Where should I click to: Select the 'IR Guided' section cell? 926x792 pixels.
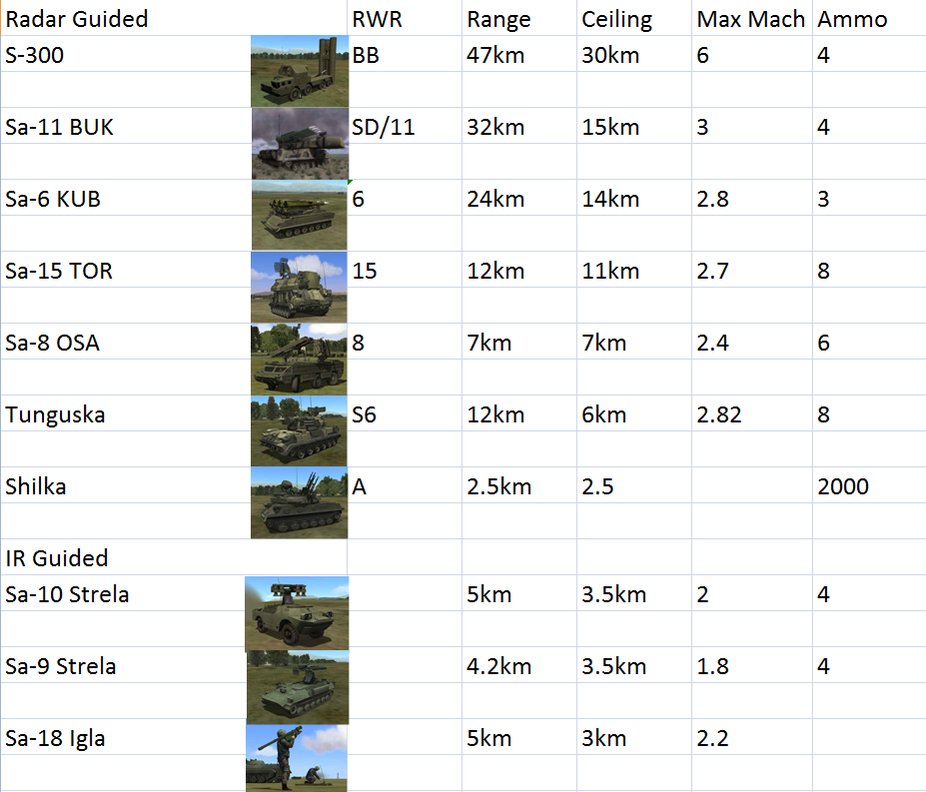[x=174, y=558]
